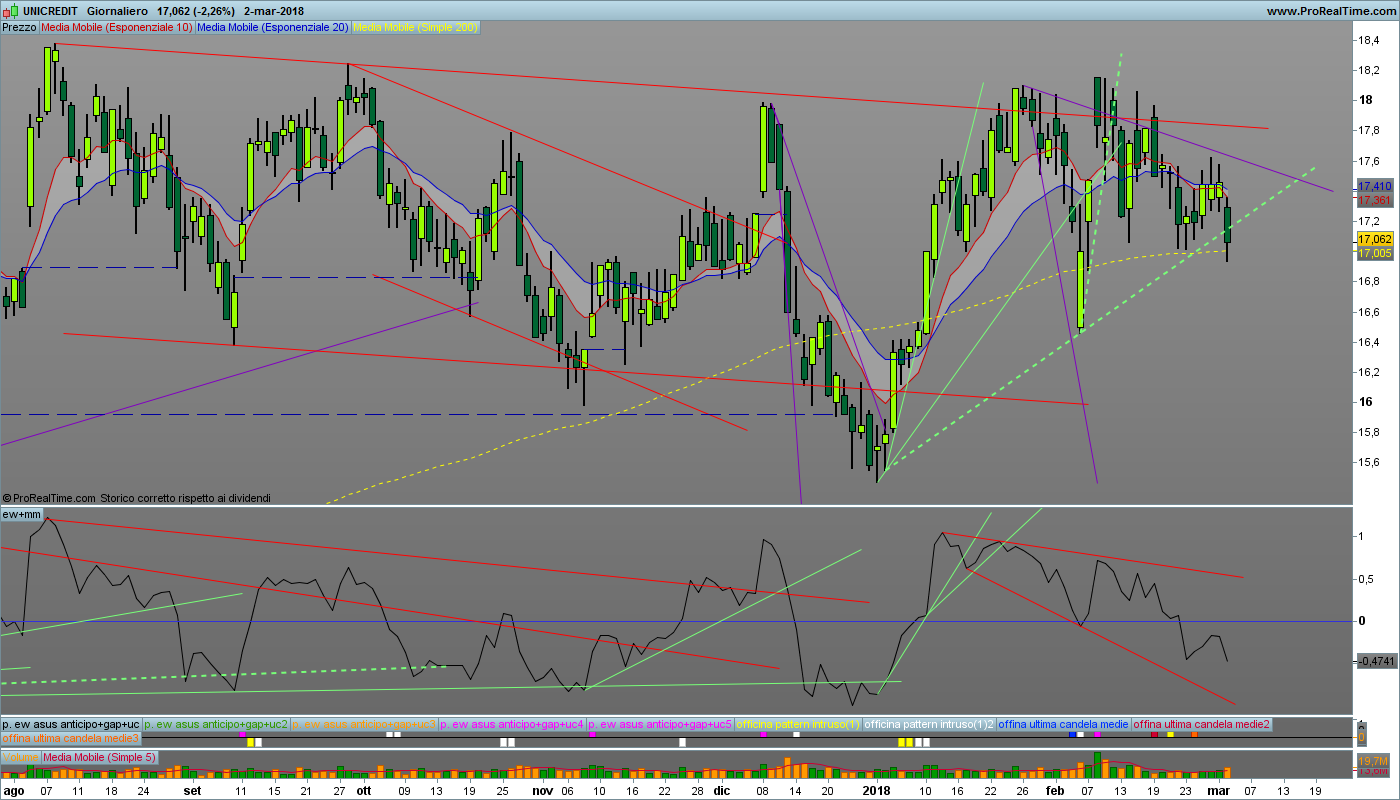Click the dic month marker on time axis

click(x=722, y=790)
